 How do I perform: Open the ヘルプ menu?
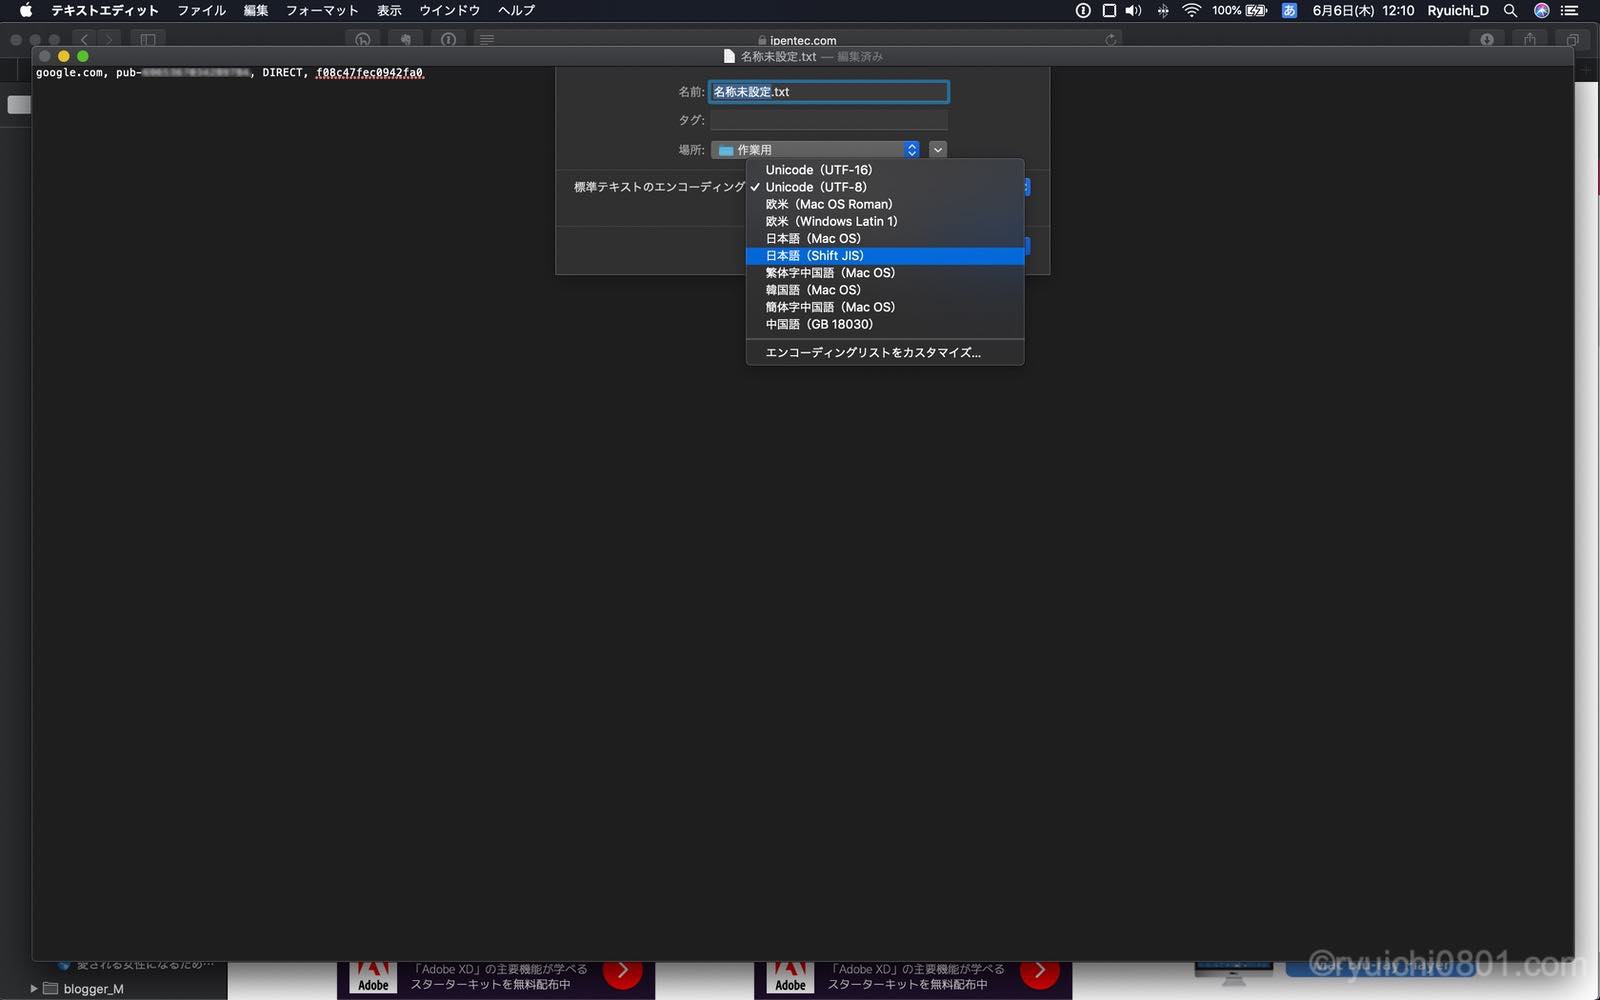(x=516, y=11)
